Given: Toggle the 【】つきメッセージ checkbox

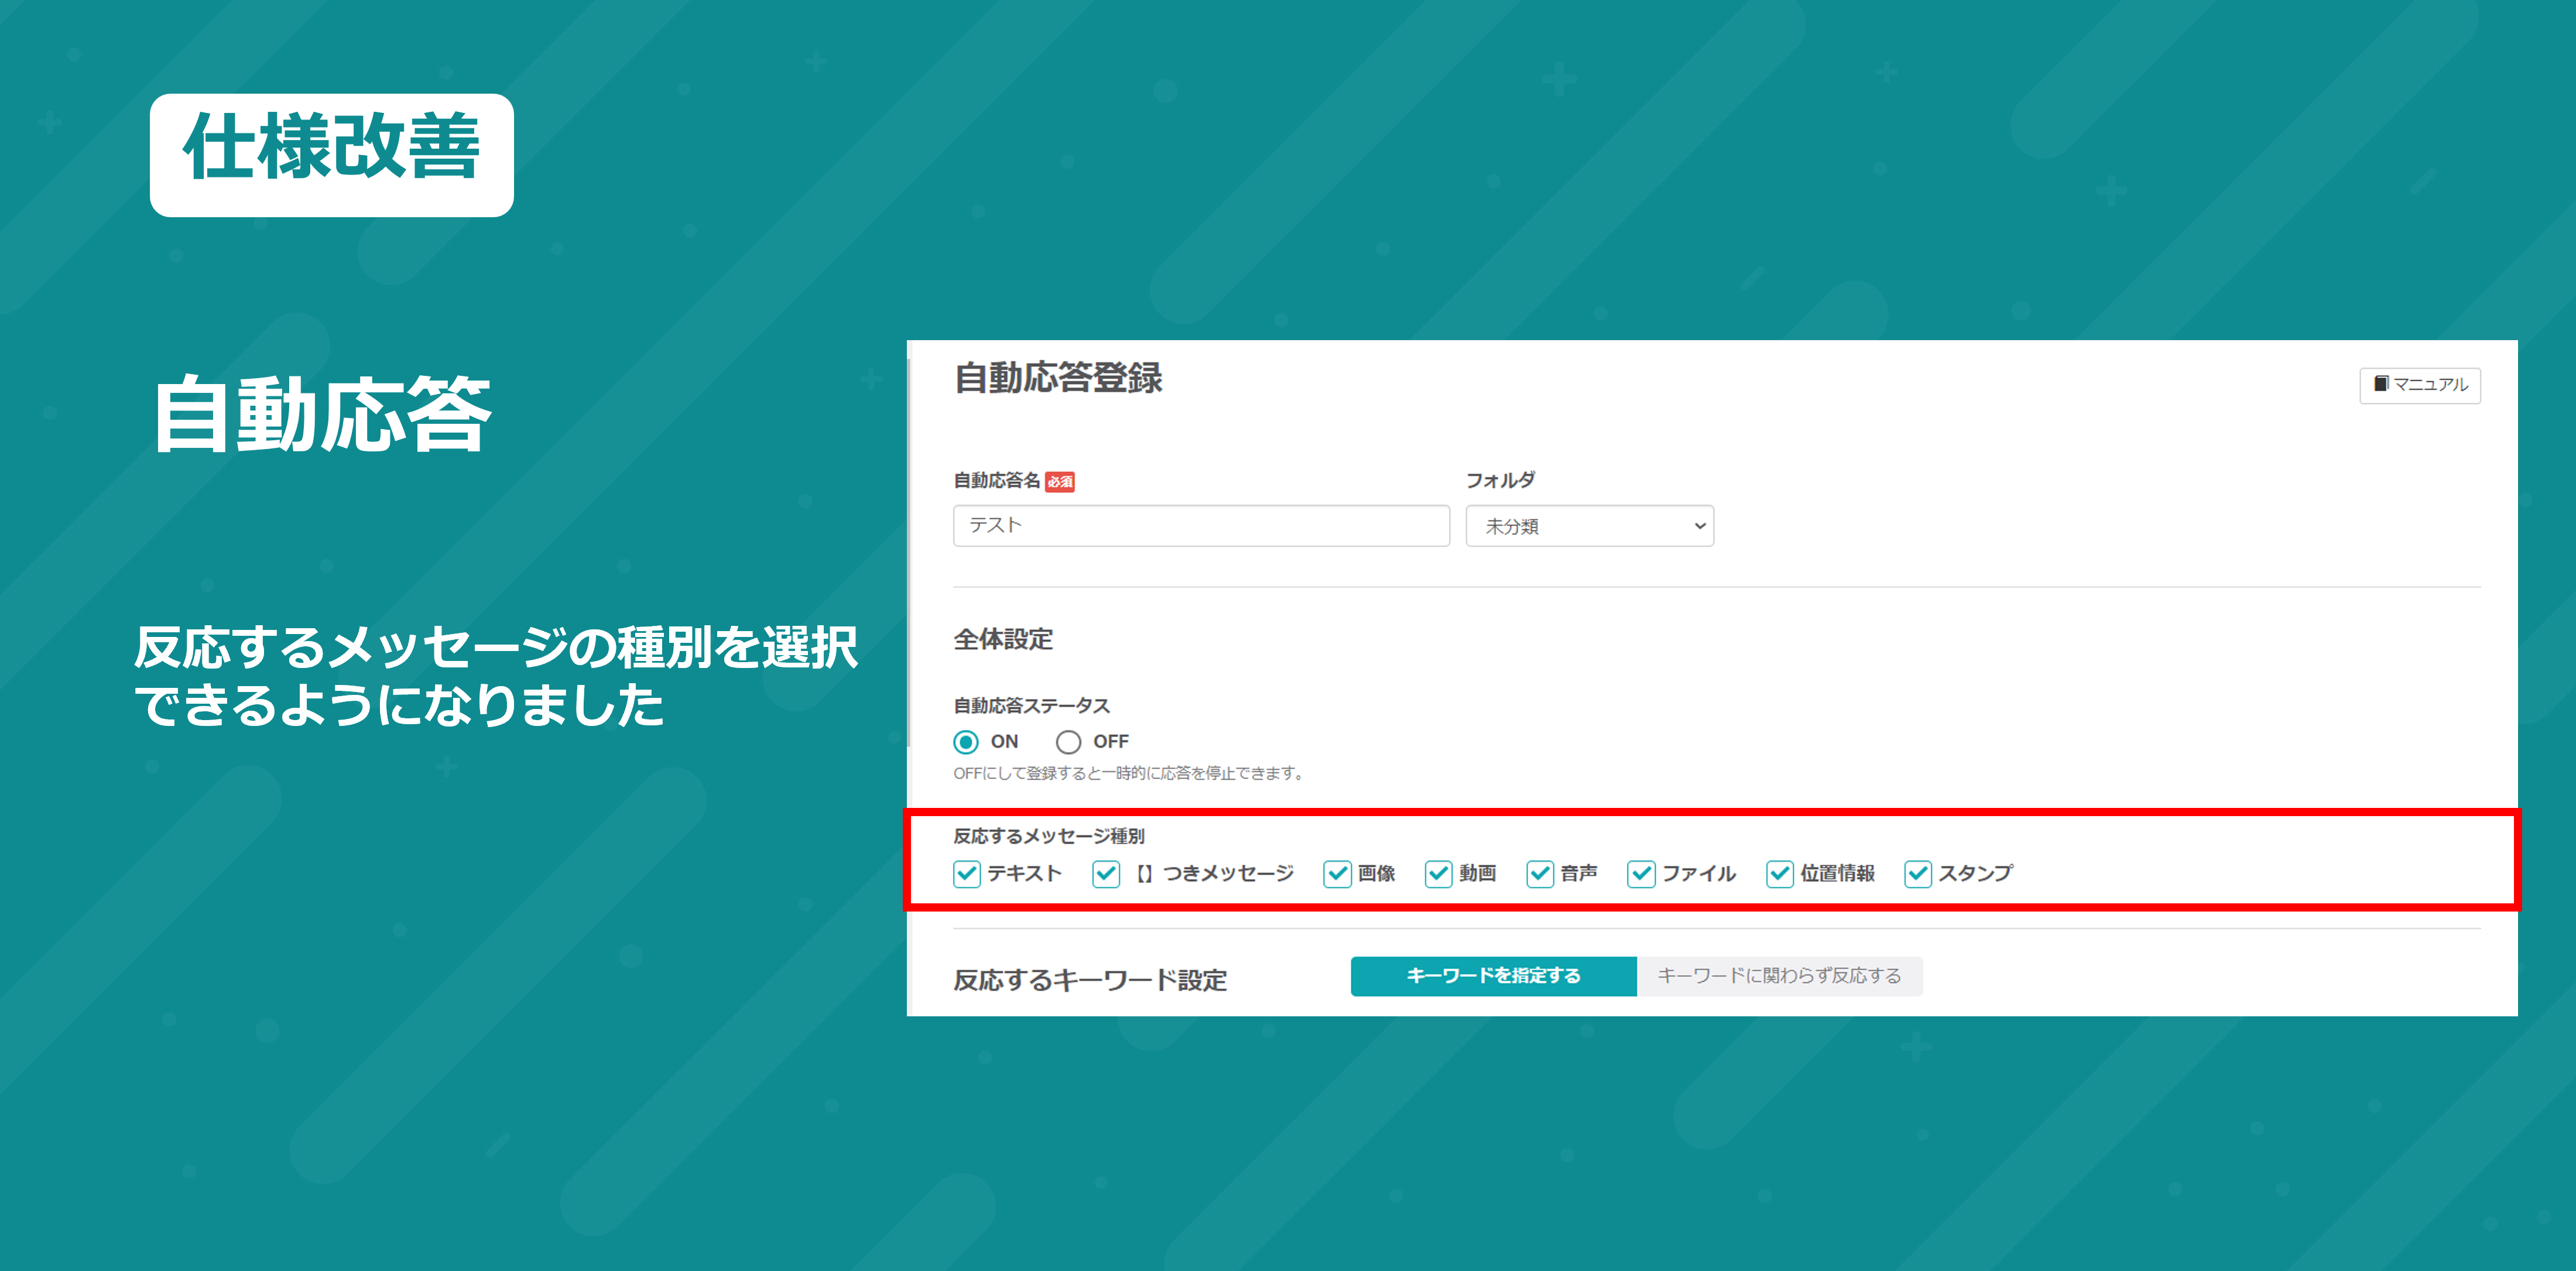Looking at the screenshot, I should (1106, 874).
